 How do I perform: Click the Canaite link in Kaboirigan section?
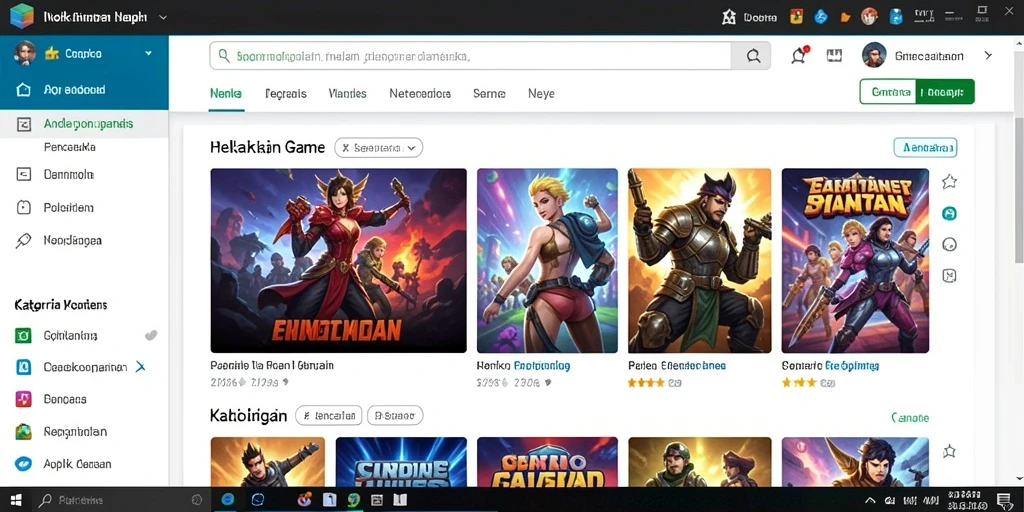[910, 418]
